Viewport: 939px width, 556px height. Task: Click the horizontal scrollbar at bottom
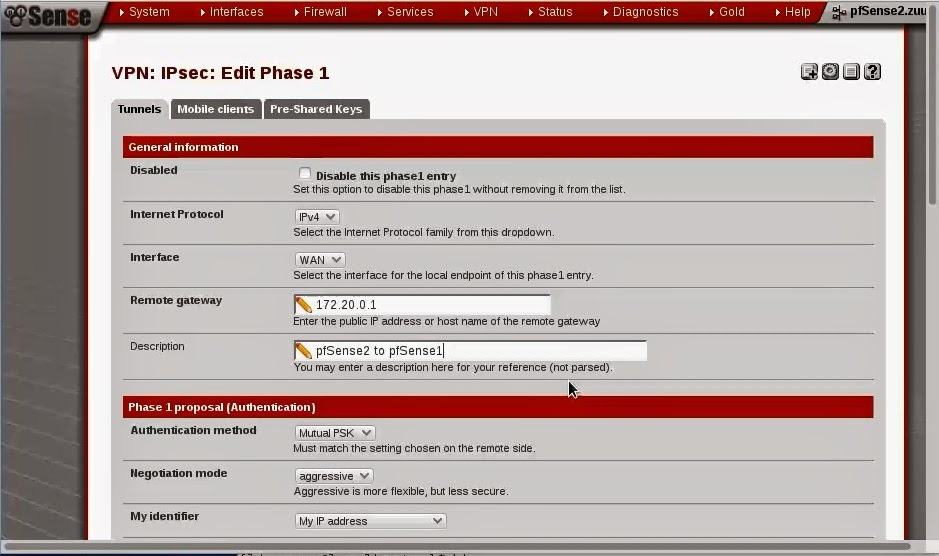click(458, 546)
